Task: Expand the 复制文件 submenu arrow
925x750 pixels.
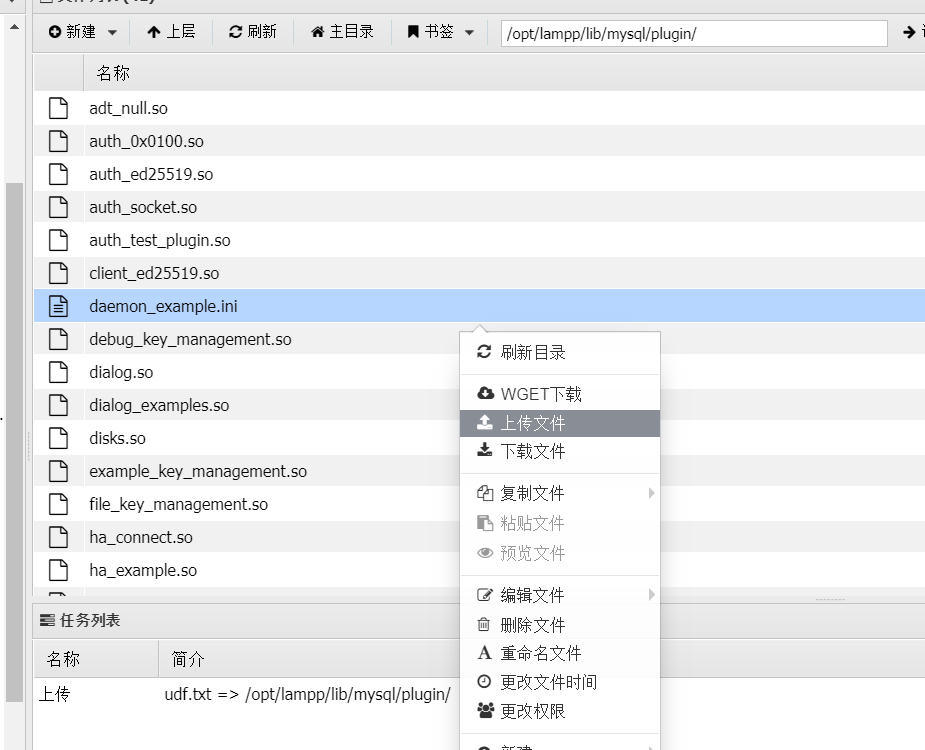Action: [x=651, y=493]
